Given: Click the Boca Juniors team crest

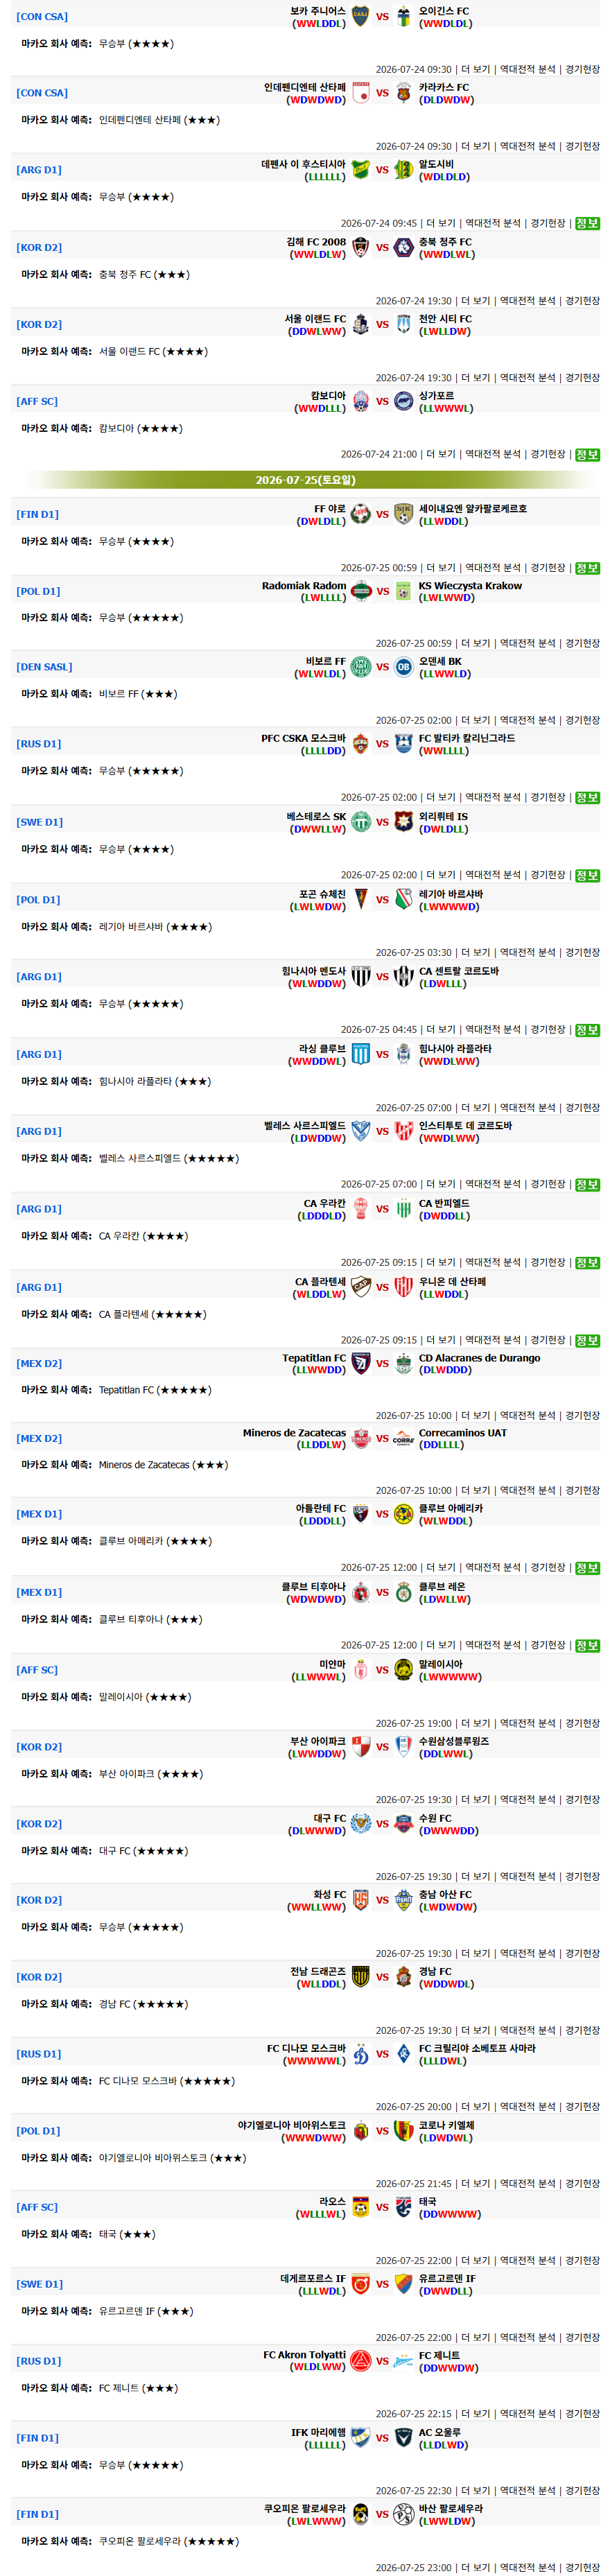Looking at the screenshot, I should [x=360, y=16].
